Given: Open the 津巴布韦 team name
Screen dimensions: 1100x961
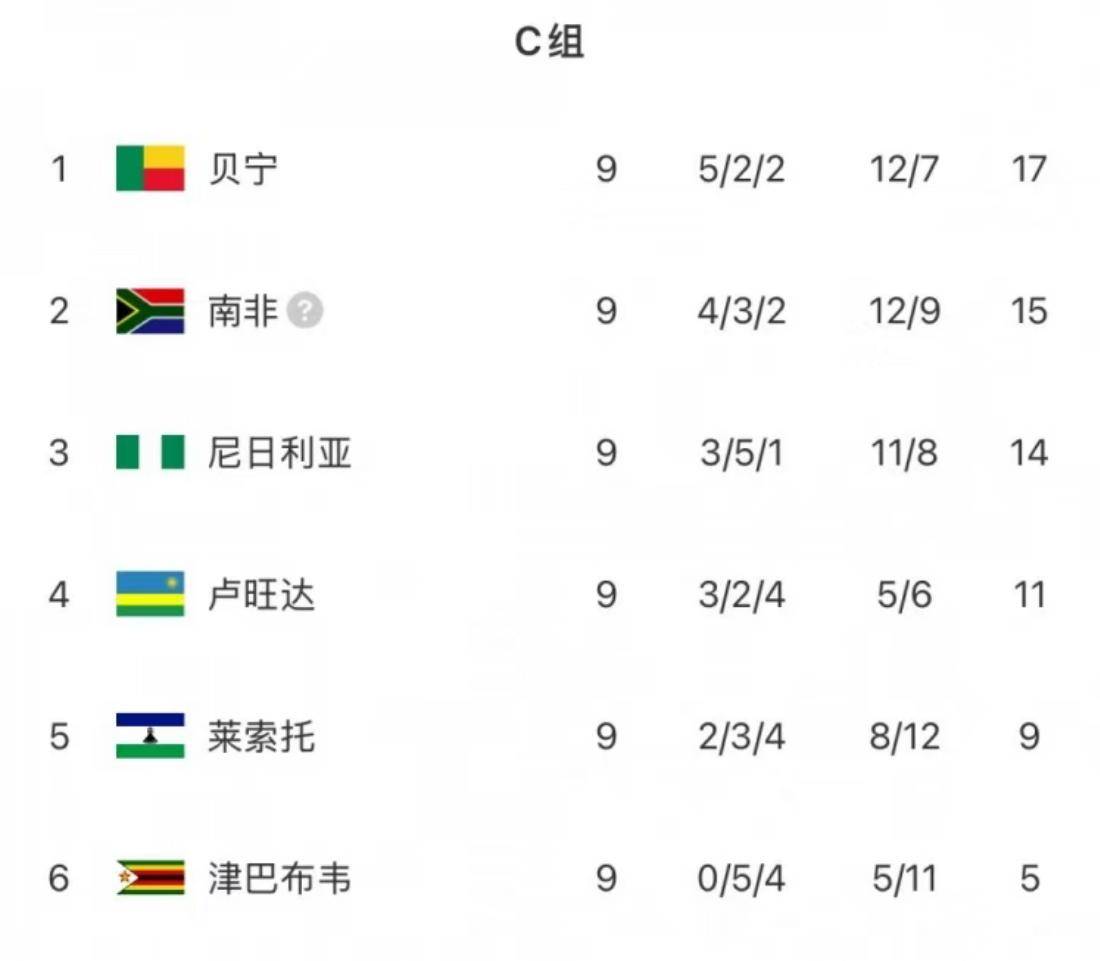Looking at the screenshot, I should pos(279,879).
